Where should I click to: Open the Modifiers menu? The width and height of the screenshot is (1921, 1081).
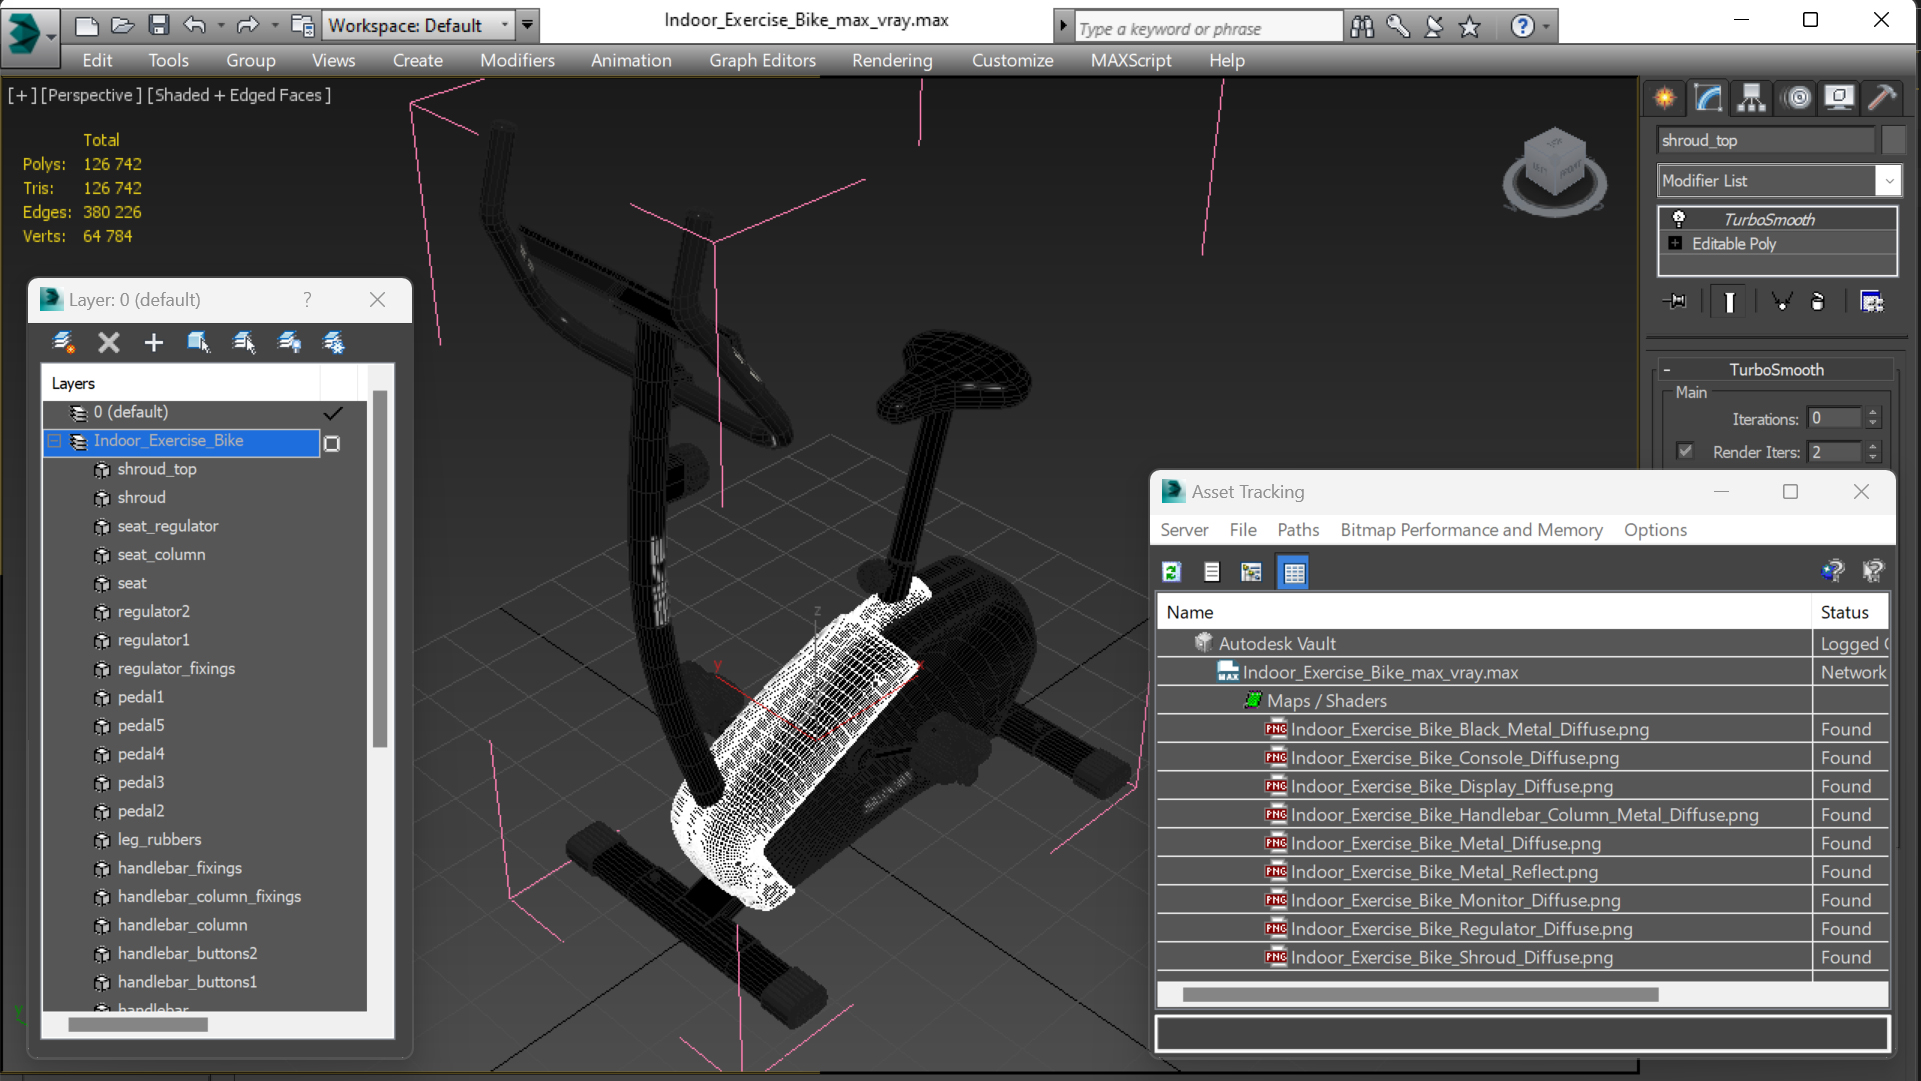click(517, 60)
